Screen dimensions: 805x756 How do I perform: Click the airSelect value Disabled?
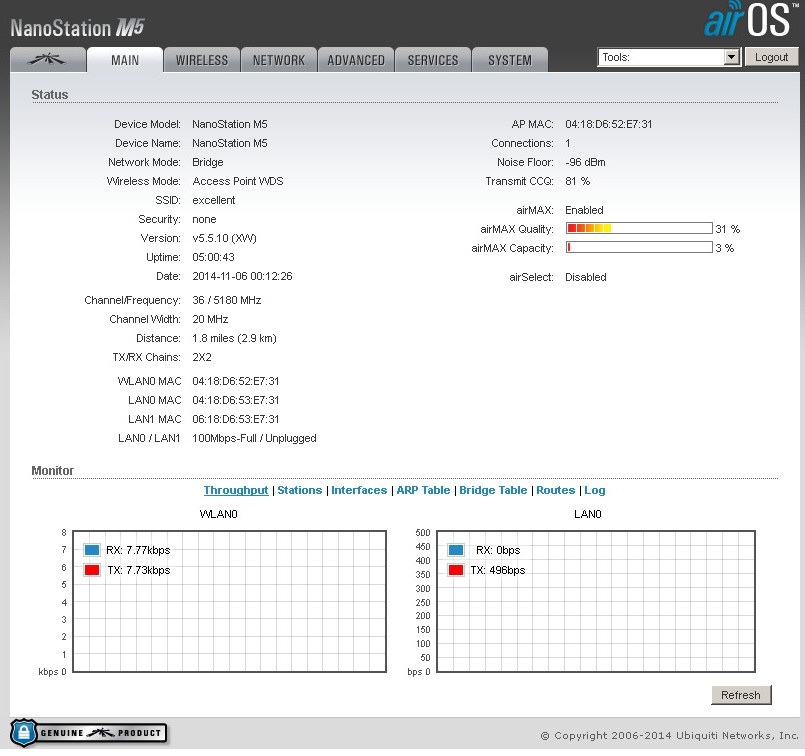[x=586, y=277]
